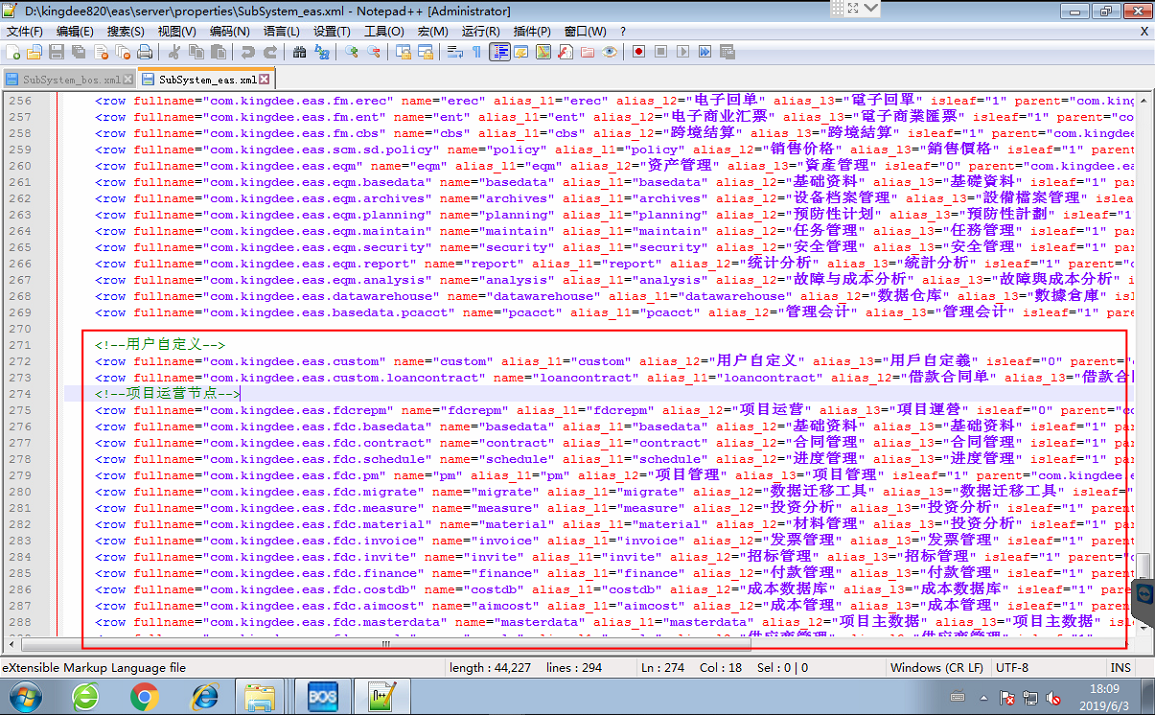Click the macro Playback icon
Viewport: 1155px width, 715px height.
(683, 52)
